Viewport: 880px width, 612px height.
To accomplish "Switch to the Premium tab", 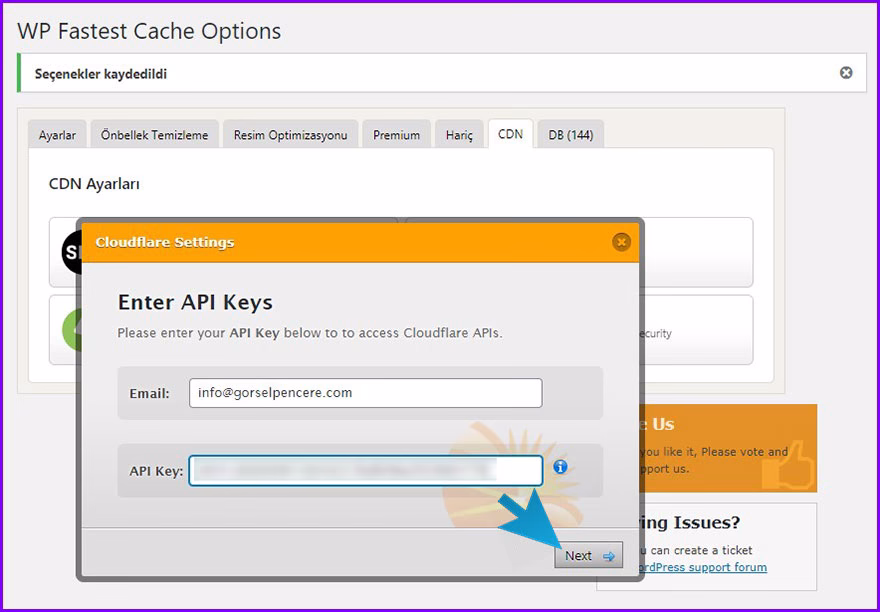I will (x=396, y=135).
